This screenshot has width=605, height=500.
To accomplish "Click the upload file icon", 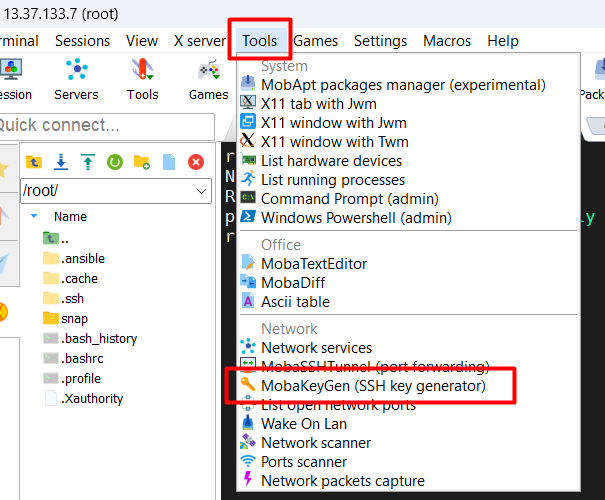I will pyautogui.click(x=88, y=162).
